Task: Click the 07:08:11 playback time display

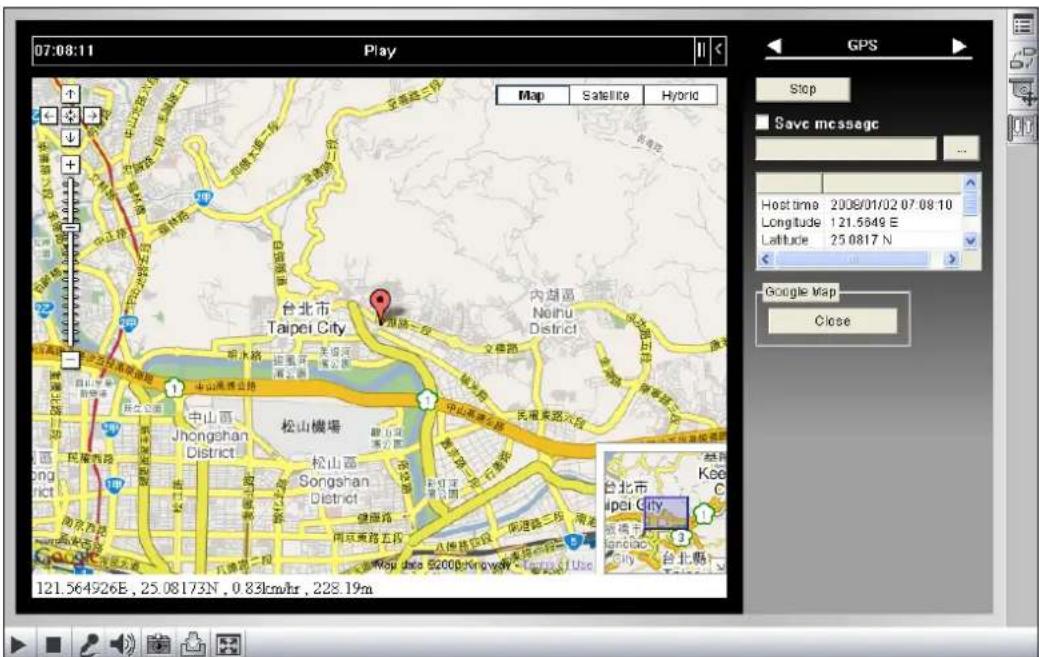Action: (x=64, y=50)
